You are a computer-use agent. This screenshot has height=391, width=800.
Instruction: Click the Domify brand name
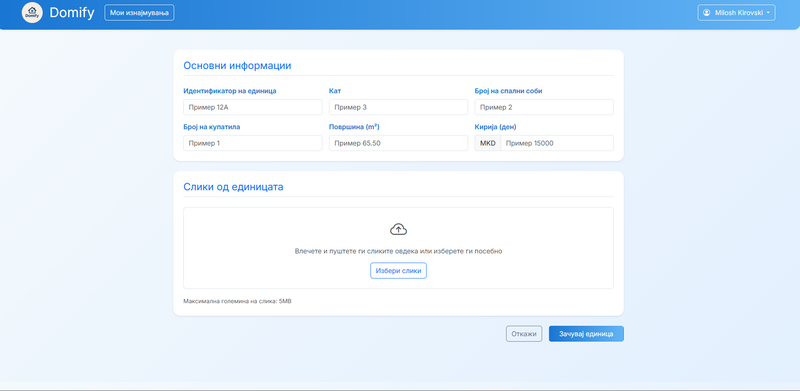point(72,13)
